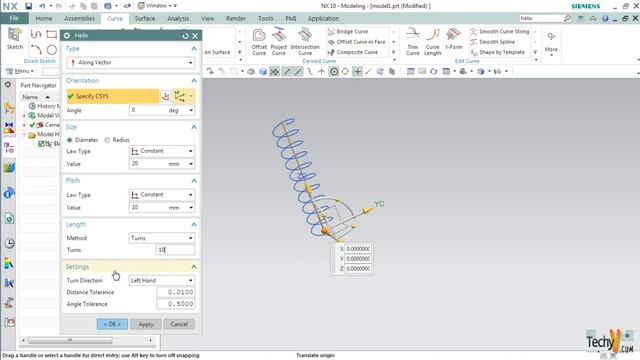Select the Trim Curve tool

point(413,42)
